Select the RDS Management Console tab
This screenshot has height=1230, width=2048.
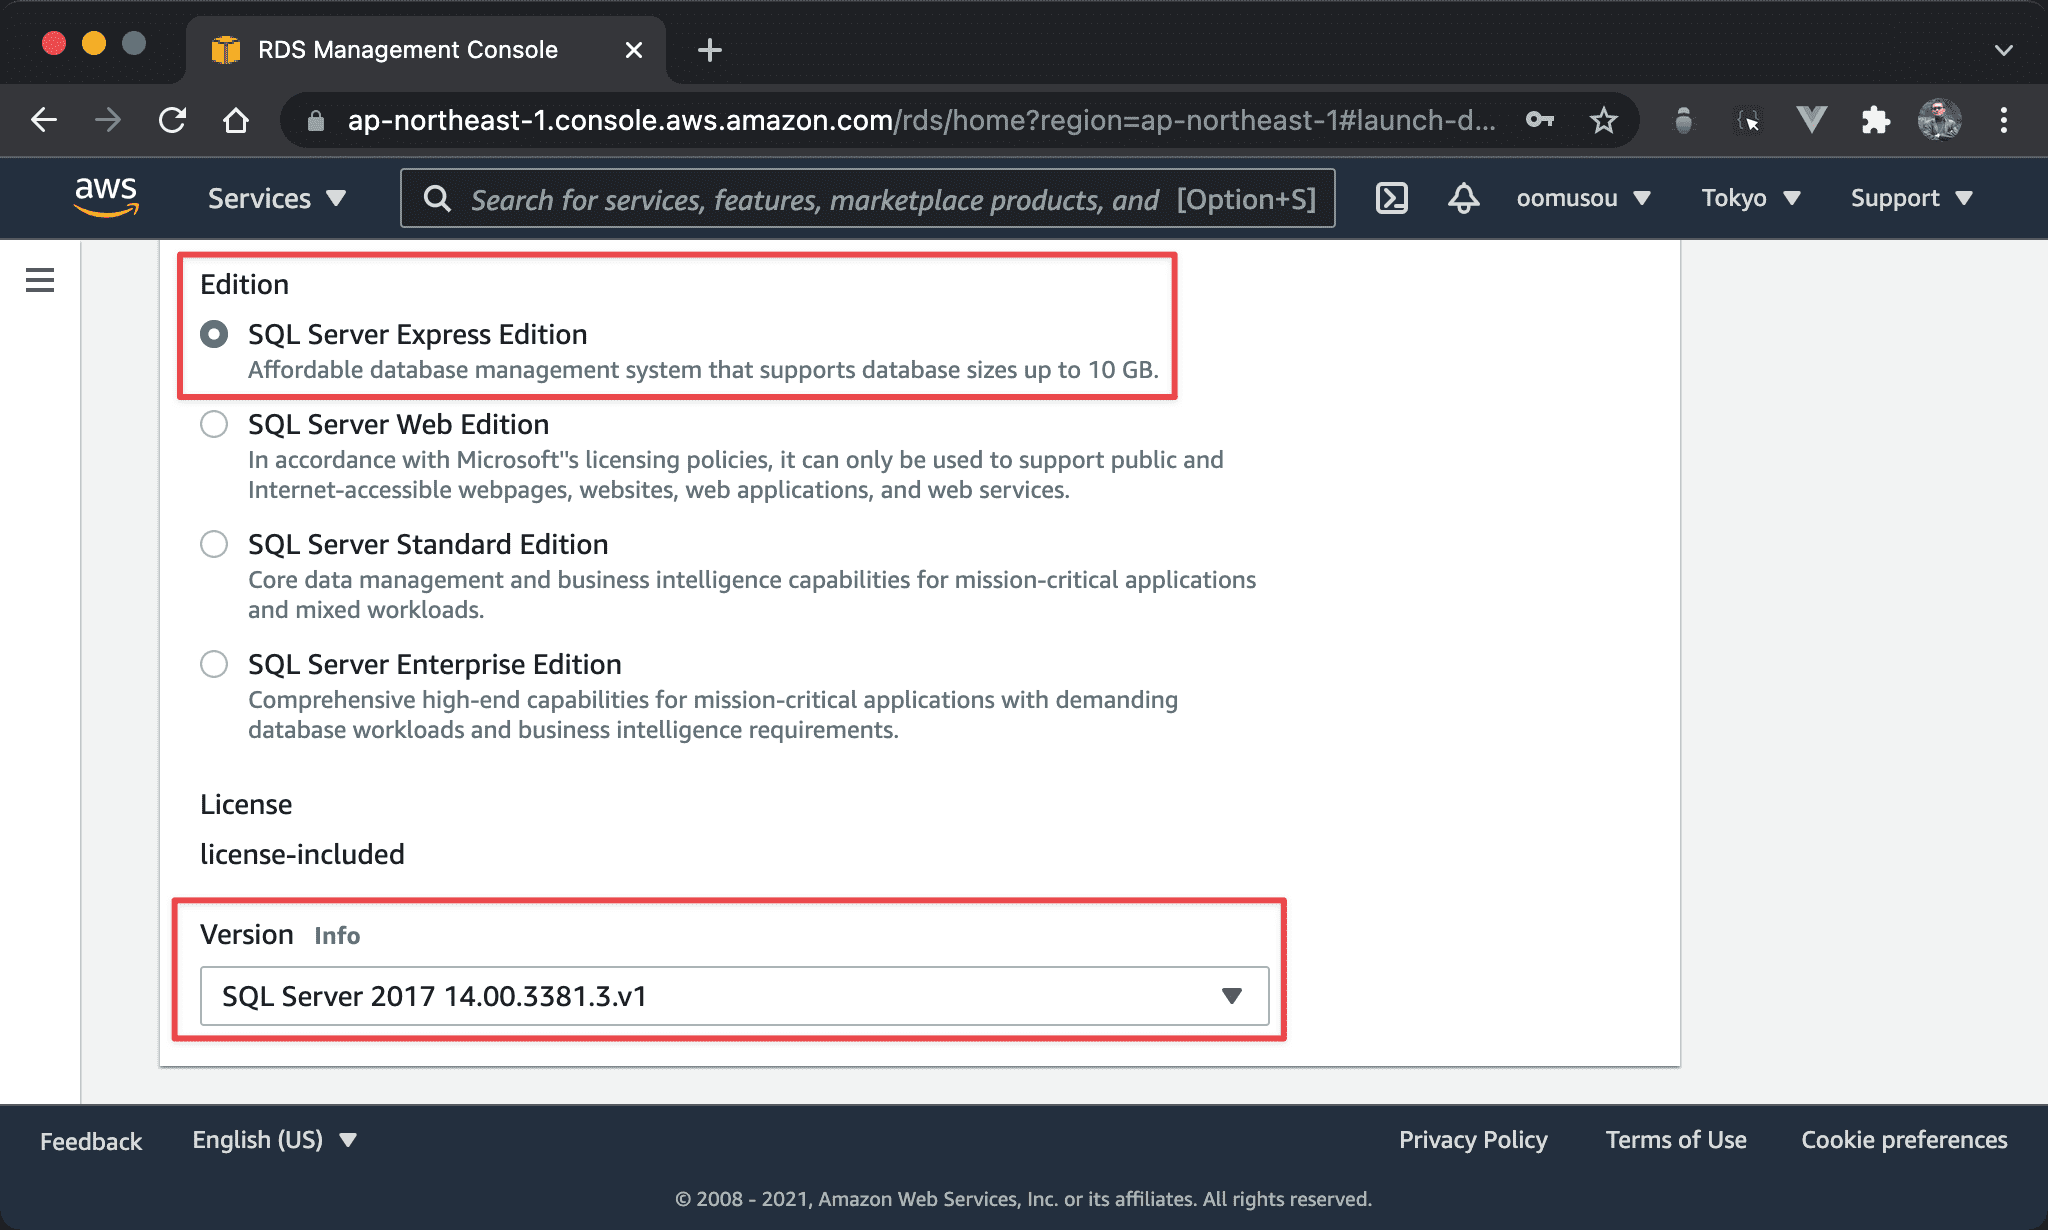(426, 50)
